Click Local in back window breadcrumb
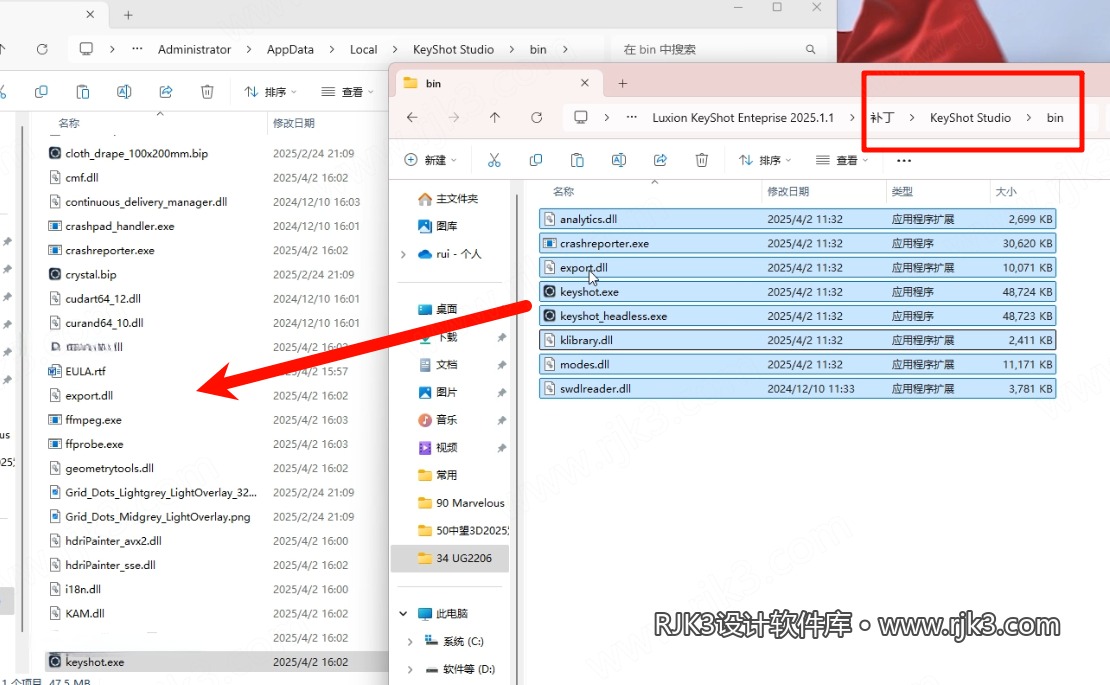 (x=363, y=50)
